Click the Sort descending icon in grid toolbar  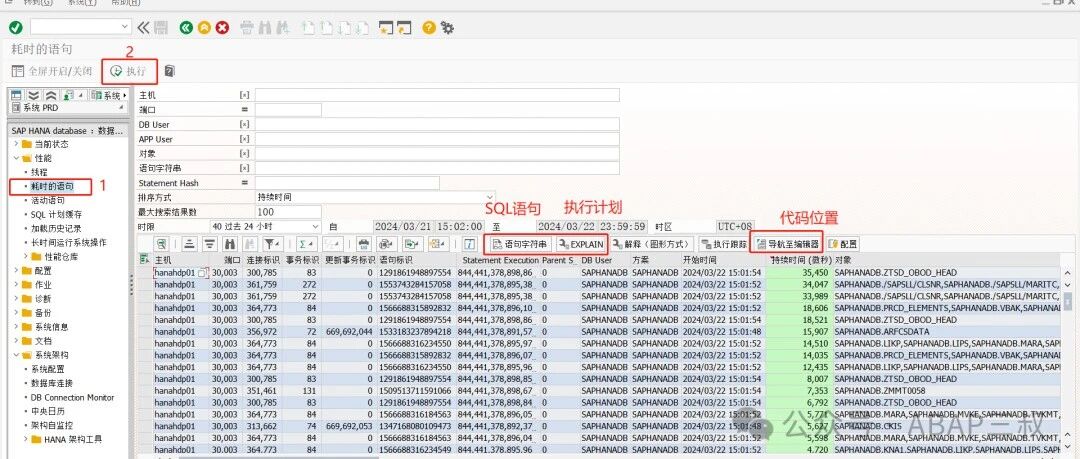209,244
